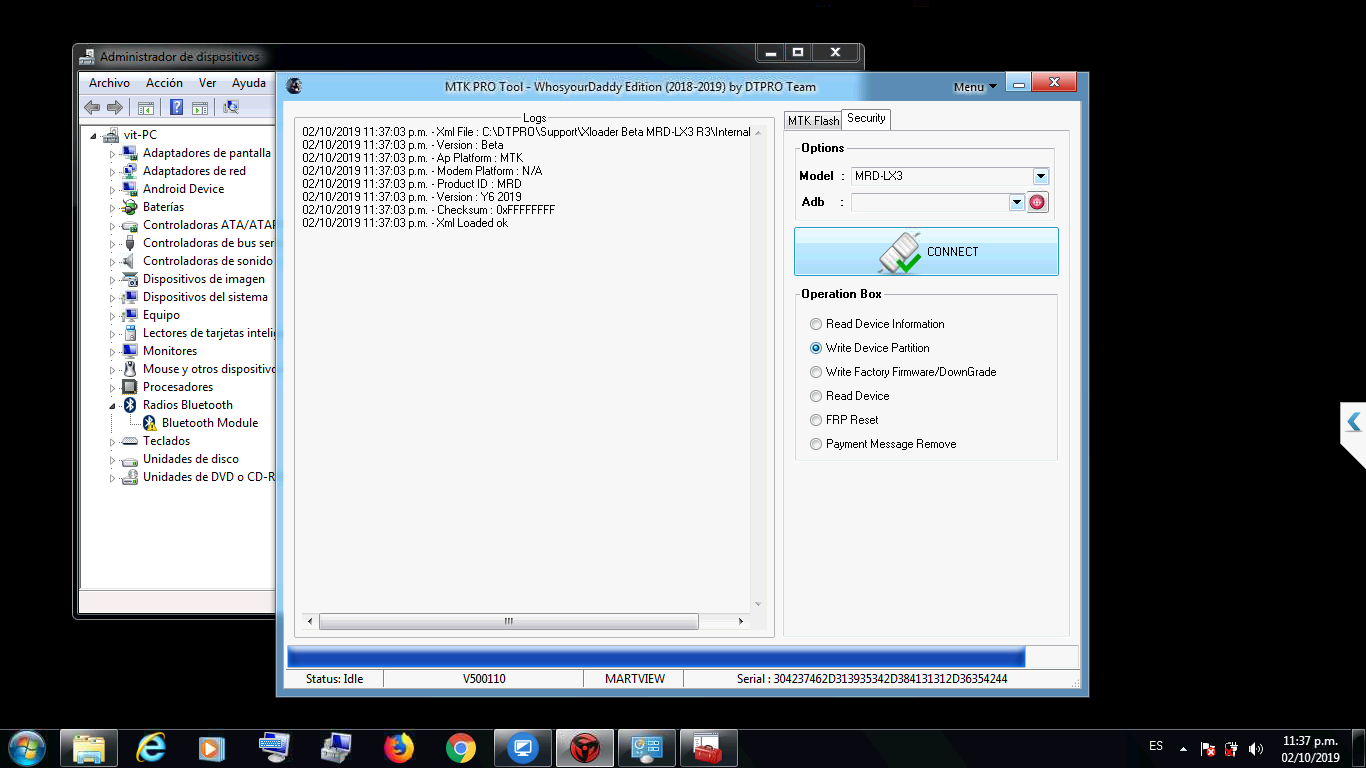Open File Explorer from taskbar
The height and width of the screenshot is (768, 1366).
(x=89, y=747)
